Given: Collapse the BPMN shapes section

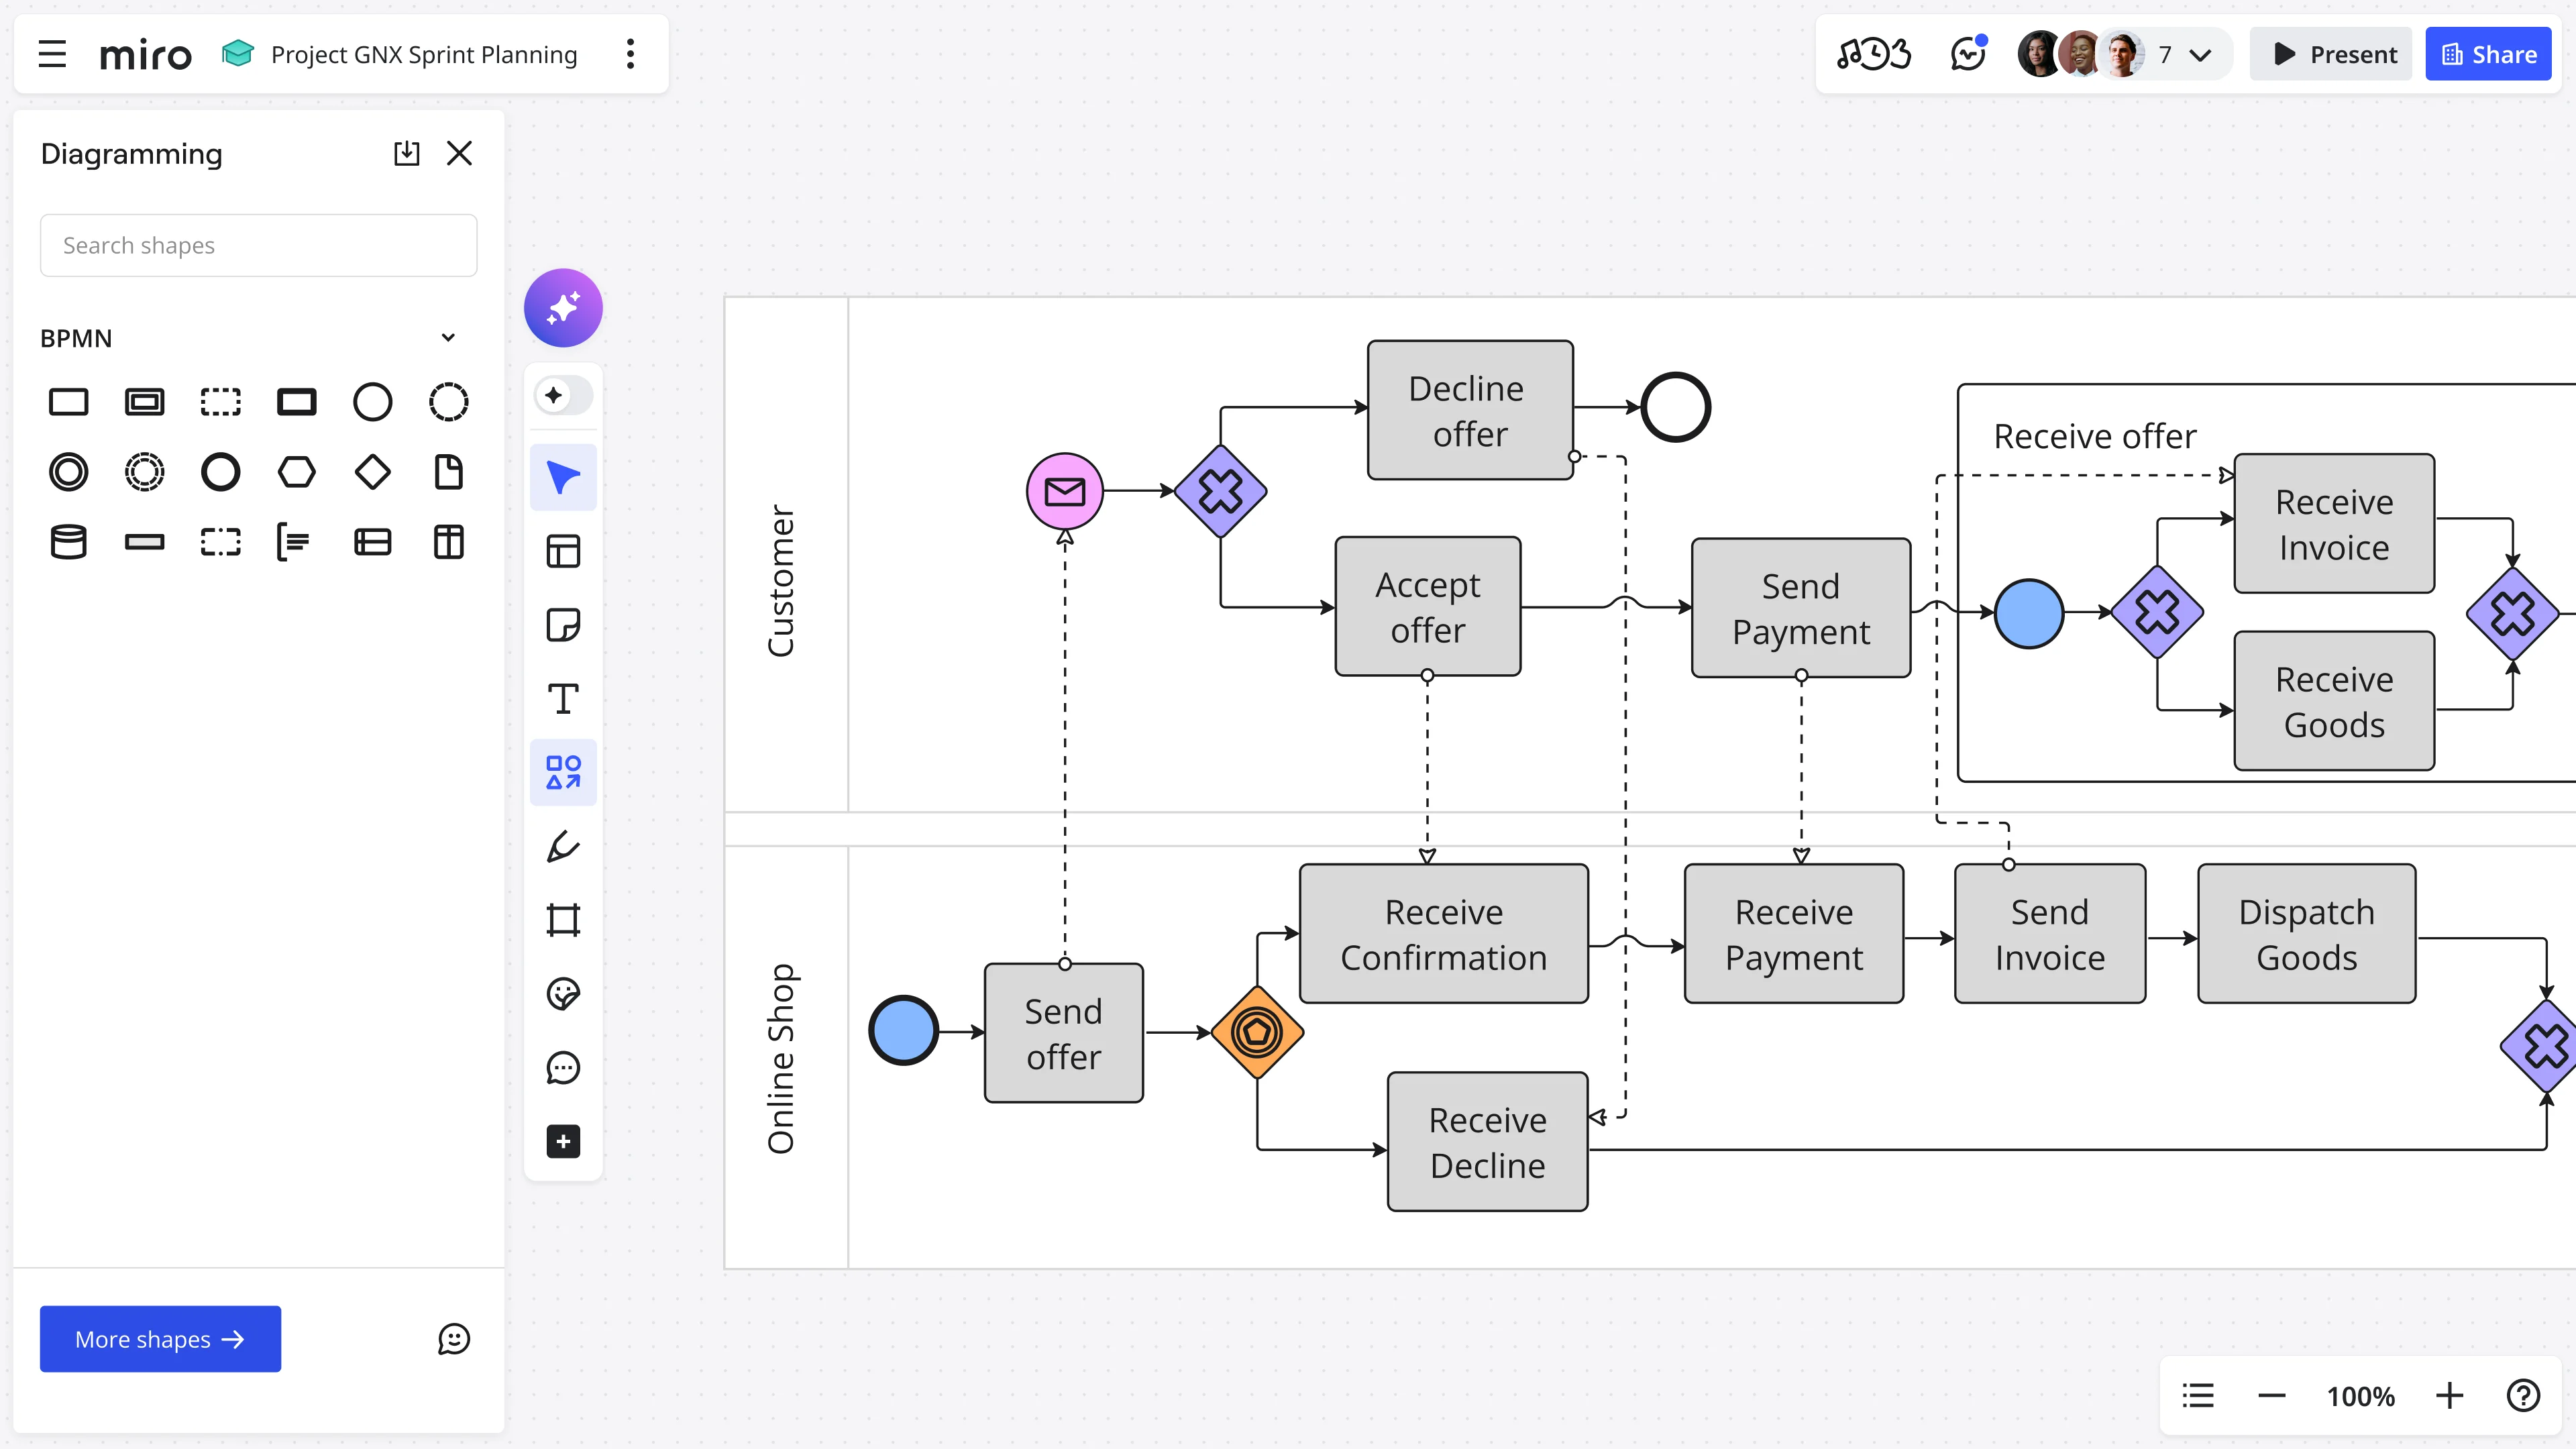Looking at the screenshot, I should coord(448,338).
